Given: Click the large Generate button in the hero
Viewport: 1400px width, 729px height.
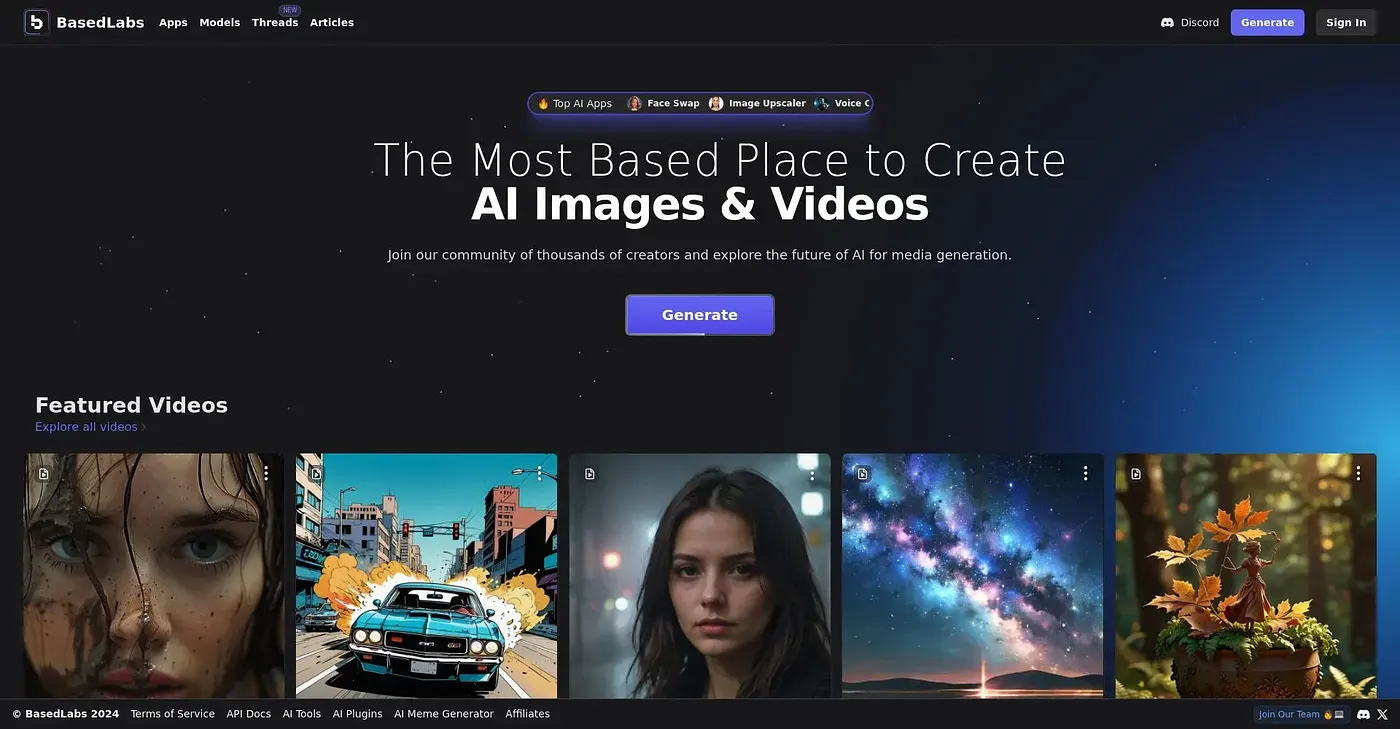Looking at the screenshot, I should coord(700,315).
